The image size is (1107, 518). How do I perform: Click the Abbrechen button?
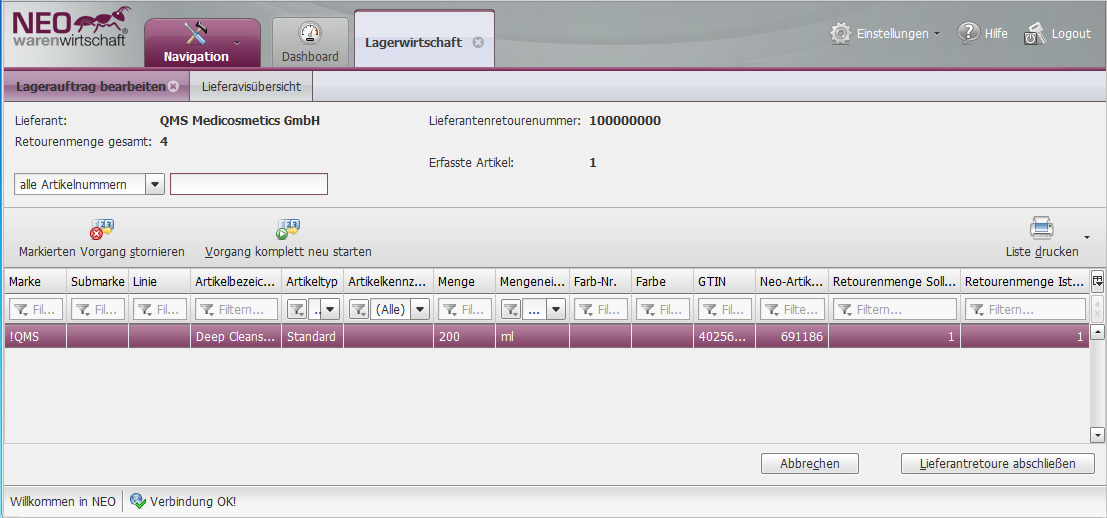tap(810, 464)
